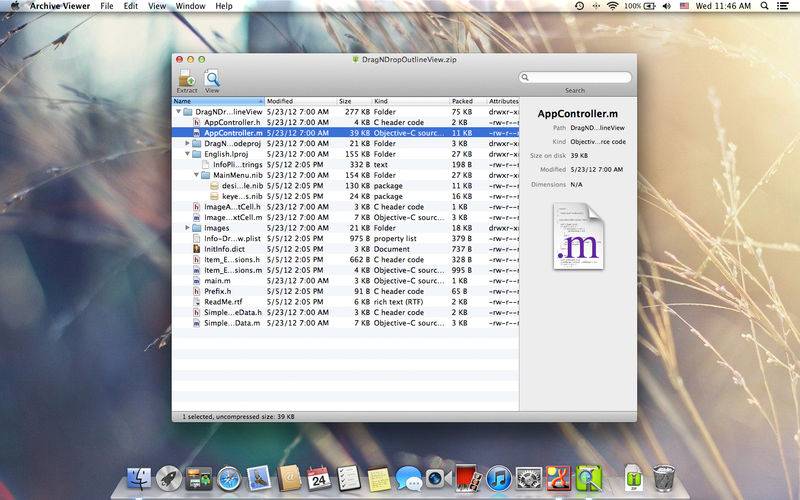Expand the DragN...odeproj folder
This screenshot has height=500, width=800.
click(187, 143)
